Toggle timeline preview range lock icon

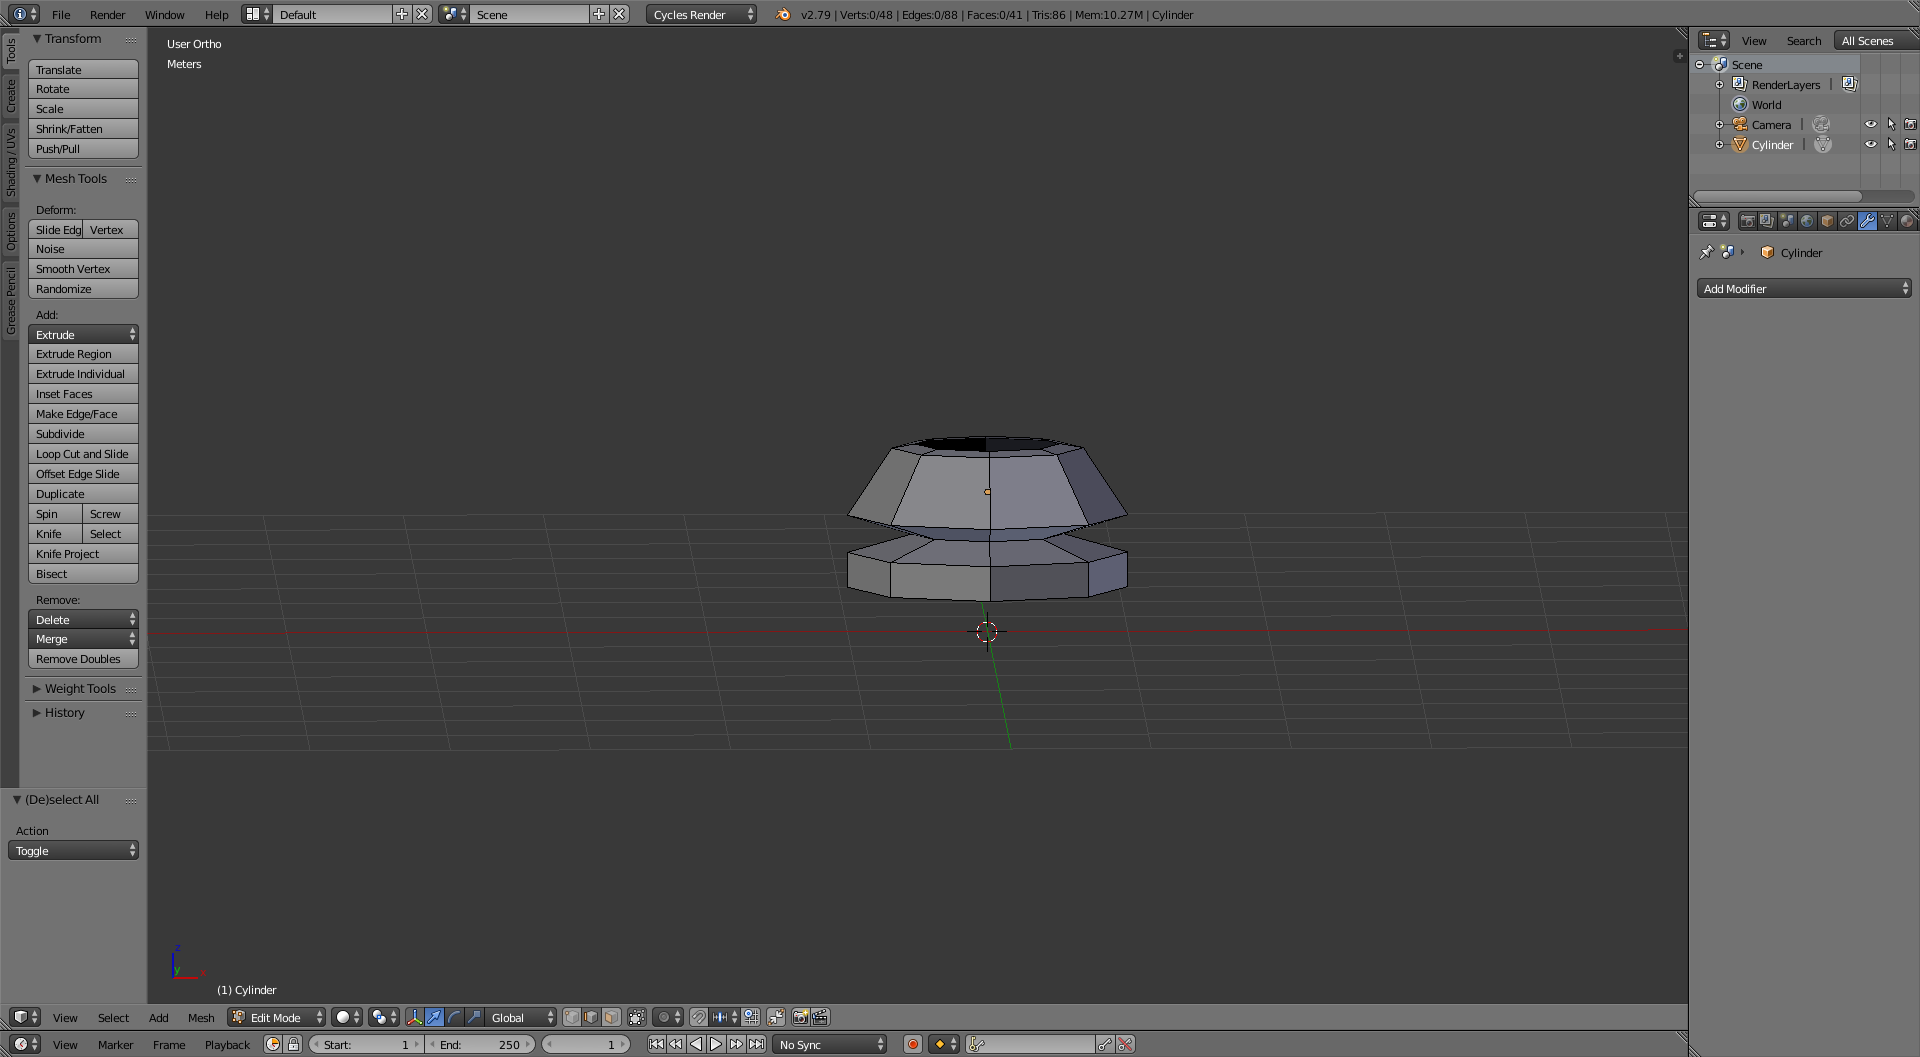point(293,1044)
